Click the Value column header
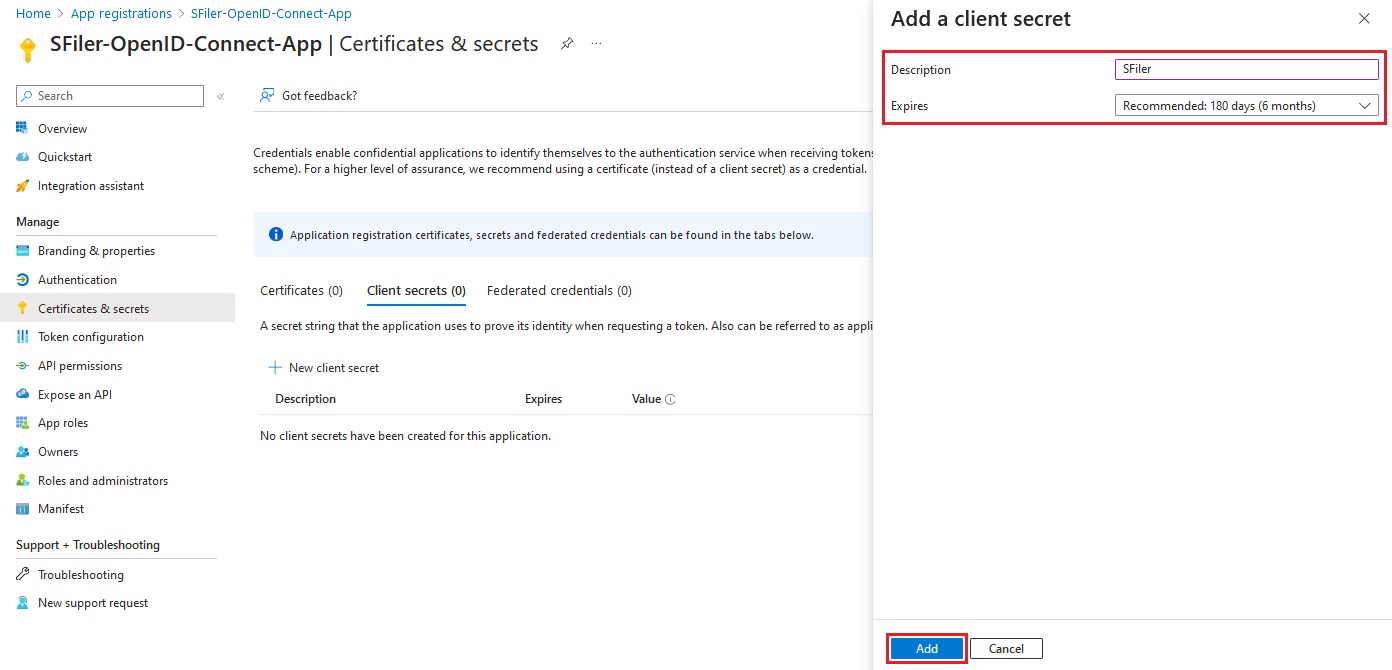Screen dimensions: 1392x670 [x=646, y=399]
